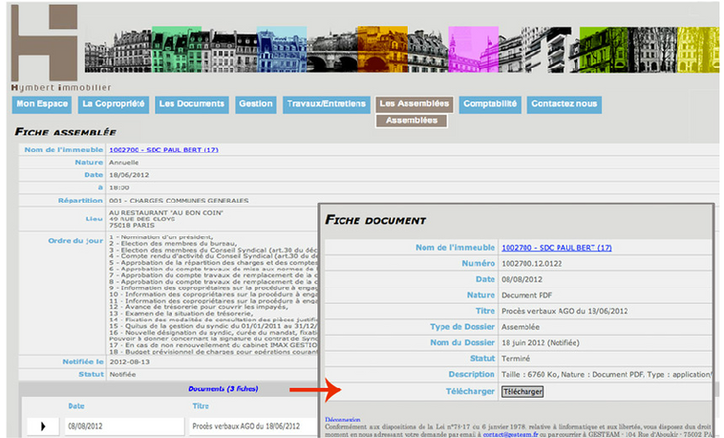724x438 pixels.
Task: Select 08/08/2012 date cell in documents list
Action: click(x=124, y=426)
